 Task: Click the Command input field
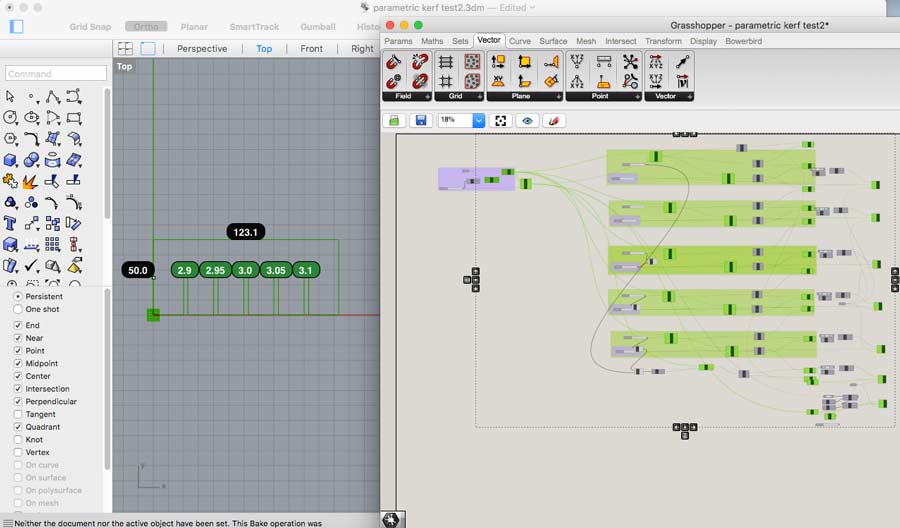(56, 73)
